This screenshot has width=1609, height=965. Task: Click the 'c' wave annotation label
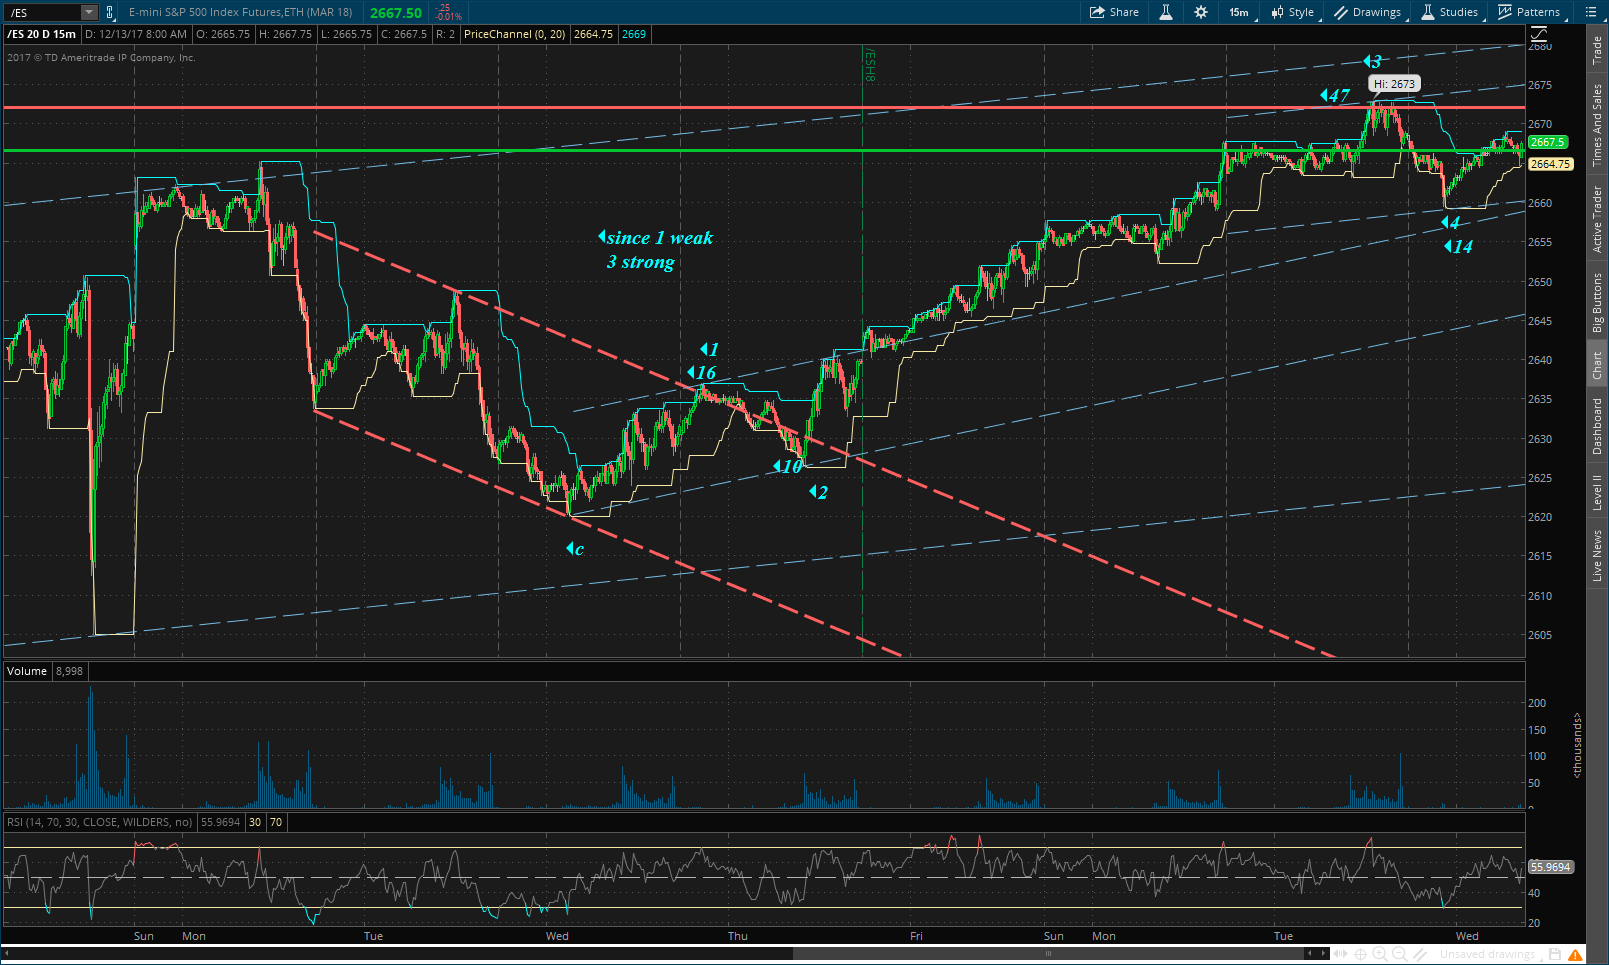pyautogui.click(x=576, y=549)
